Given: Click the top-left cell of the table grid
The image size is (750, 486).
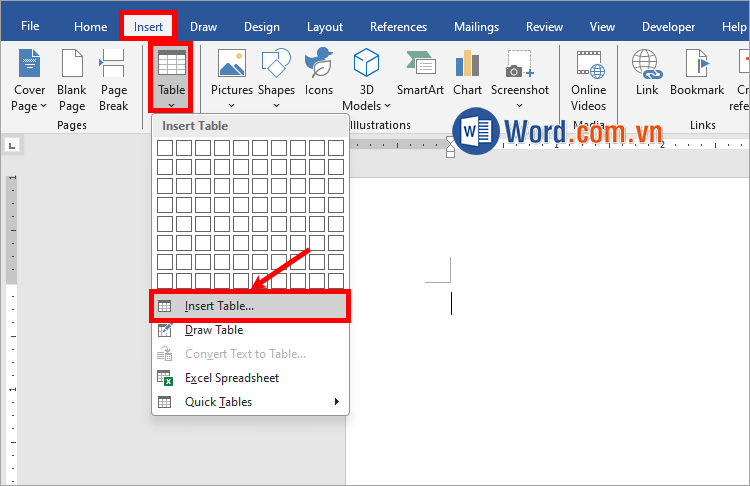Looking at the screenshot, I should (165, 148).
